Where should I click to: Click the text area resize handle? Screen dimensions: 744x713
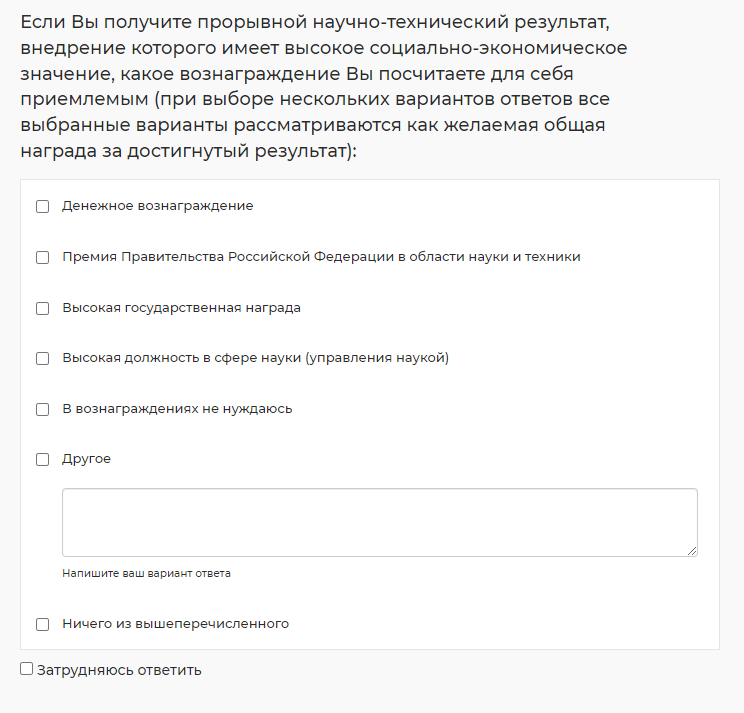692,550
